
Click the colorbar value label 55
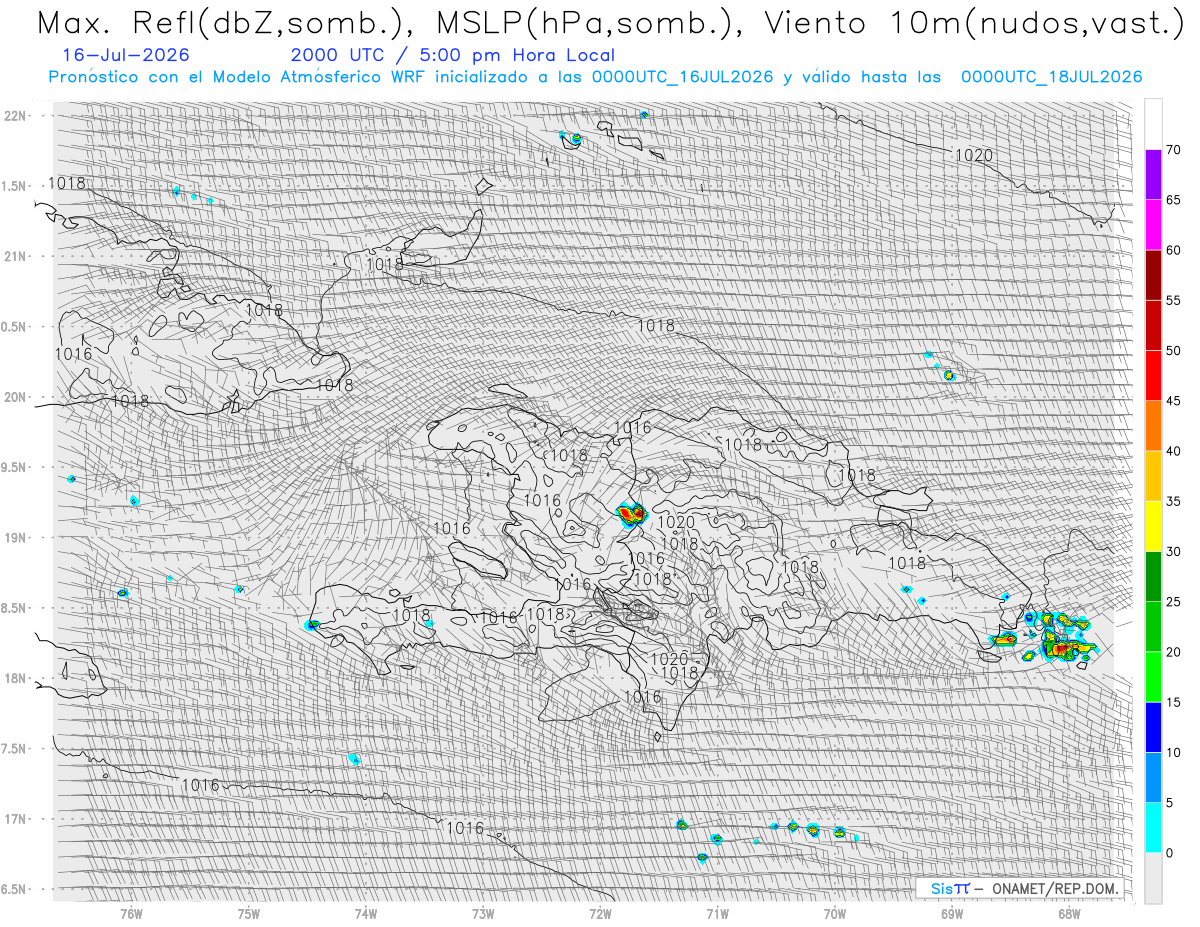(x=1174, y=300)
